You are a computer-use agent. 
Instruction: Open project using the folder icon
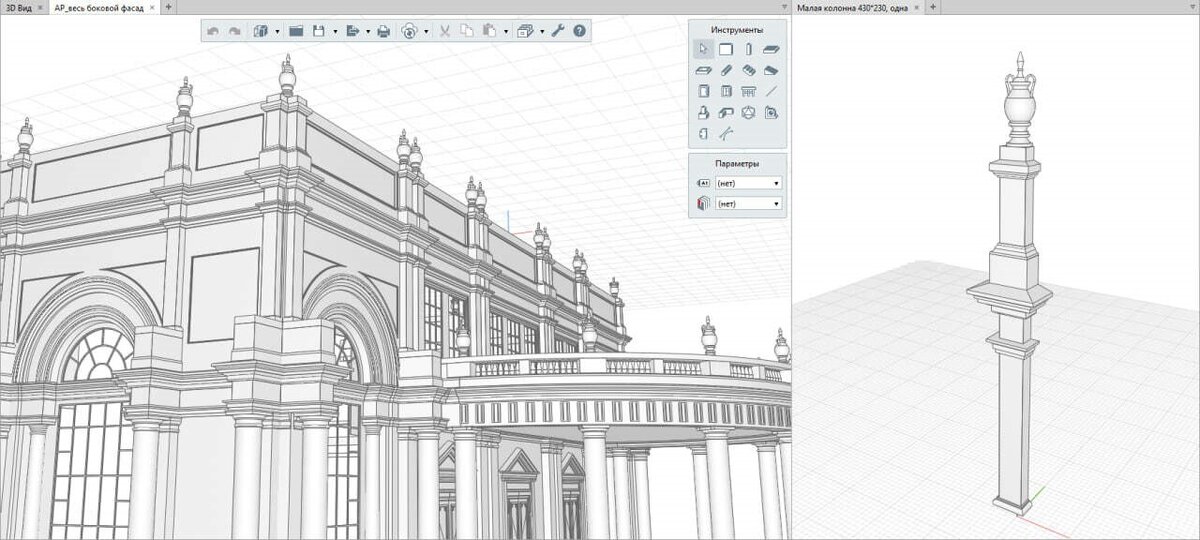[296, 31]
